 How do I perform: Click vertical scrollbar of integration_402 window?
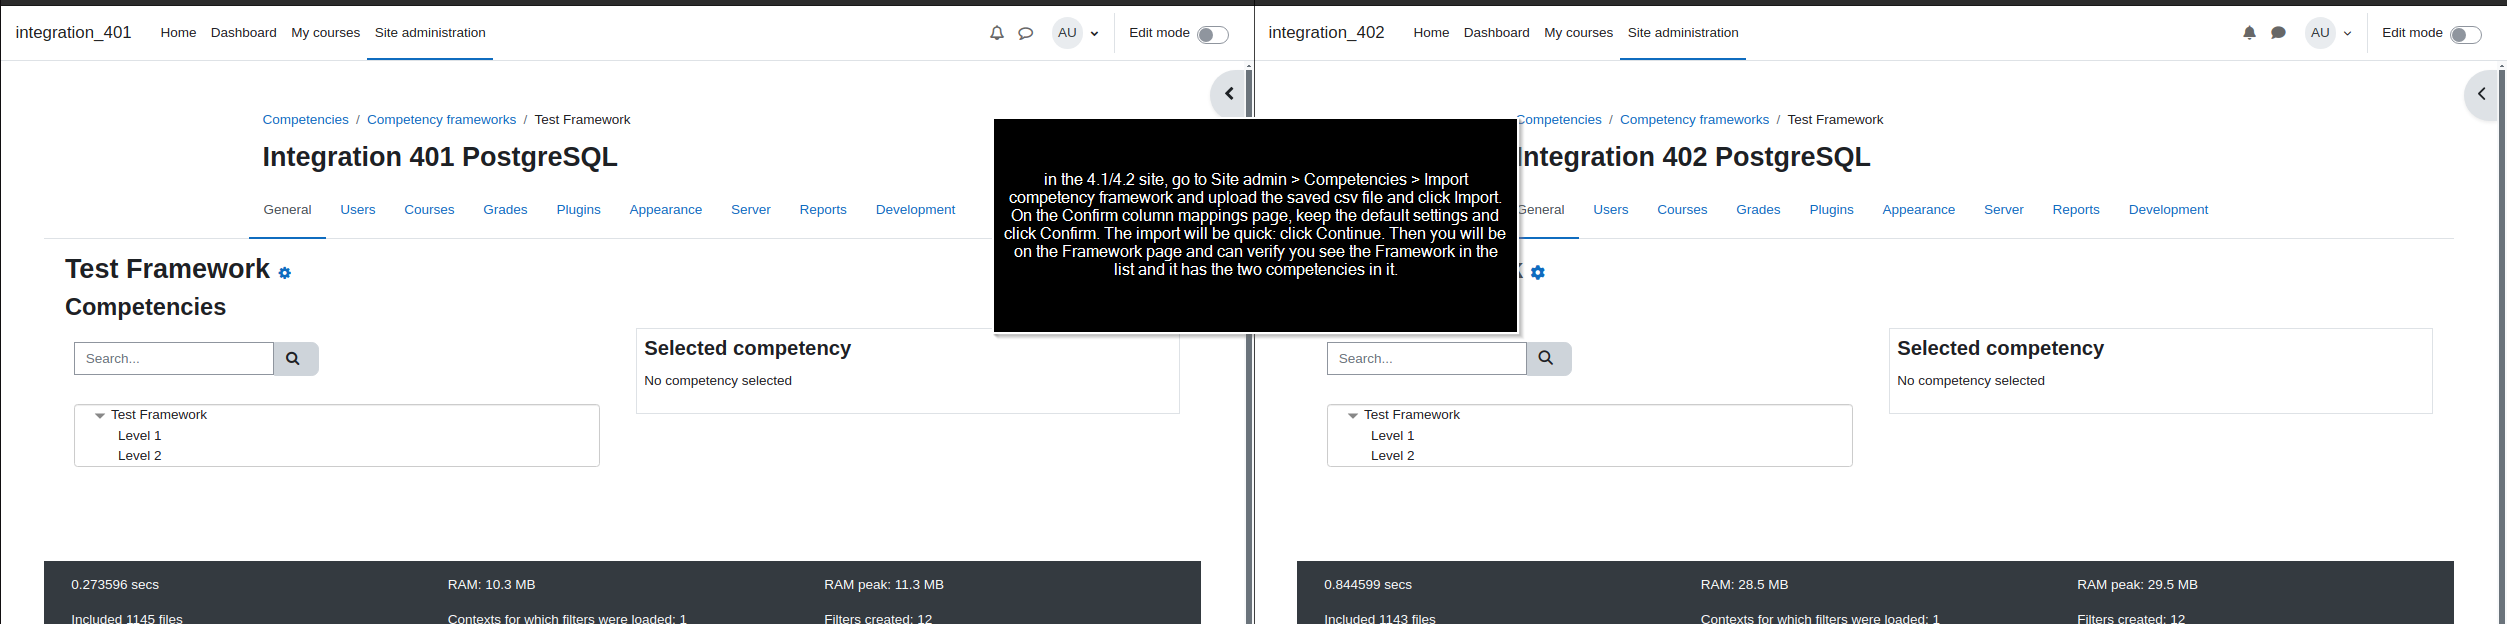click(x=2502, y=345)
